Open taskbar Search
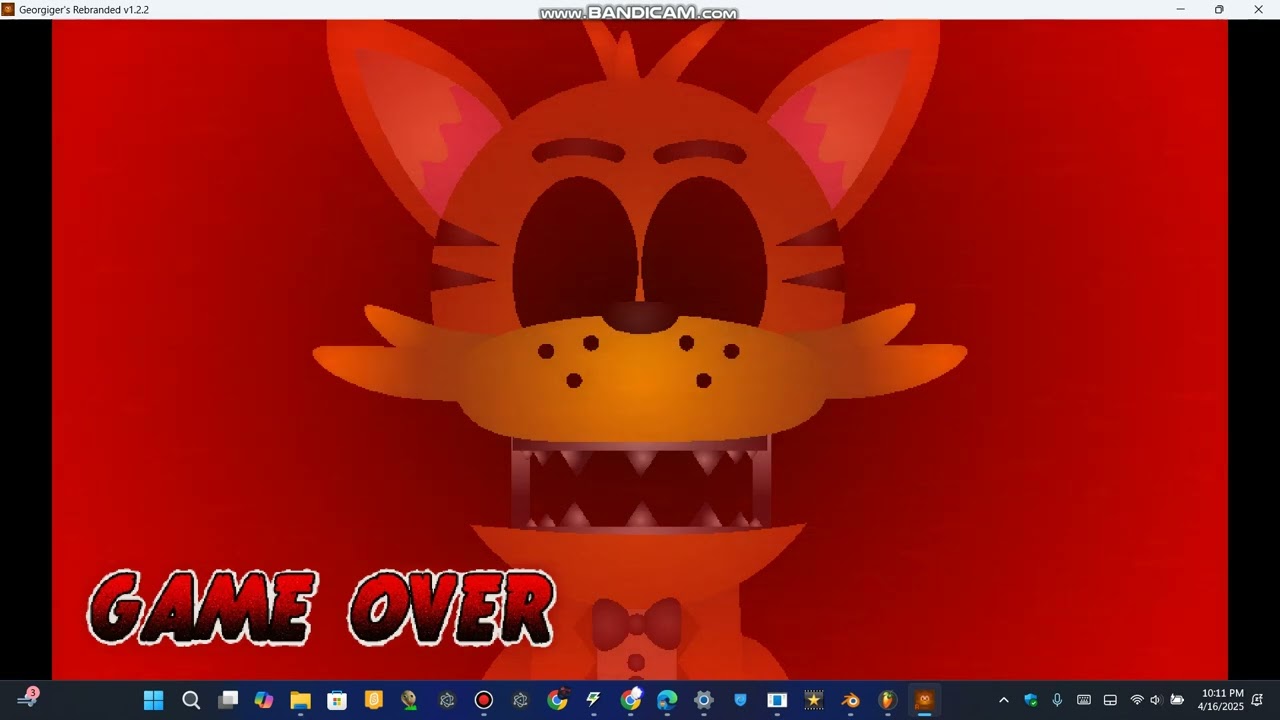 tap(191, 700)
